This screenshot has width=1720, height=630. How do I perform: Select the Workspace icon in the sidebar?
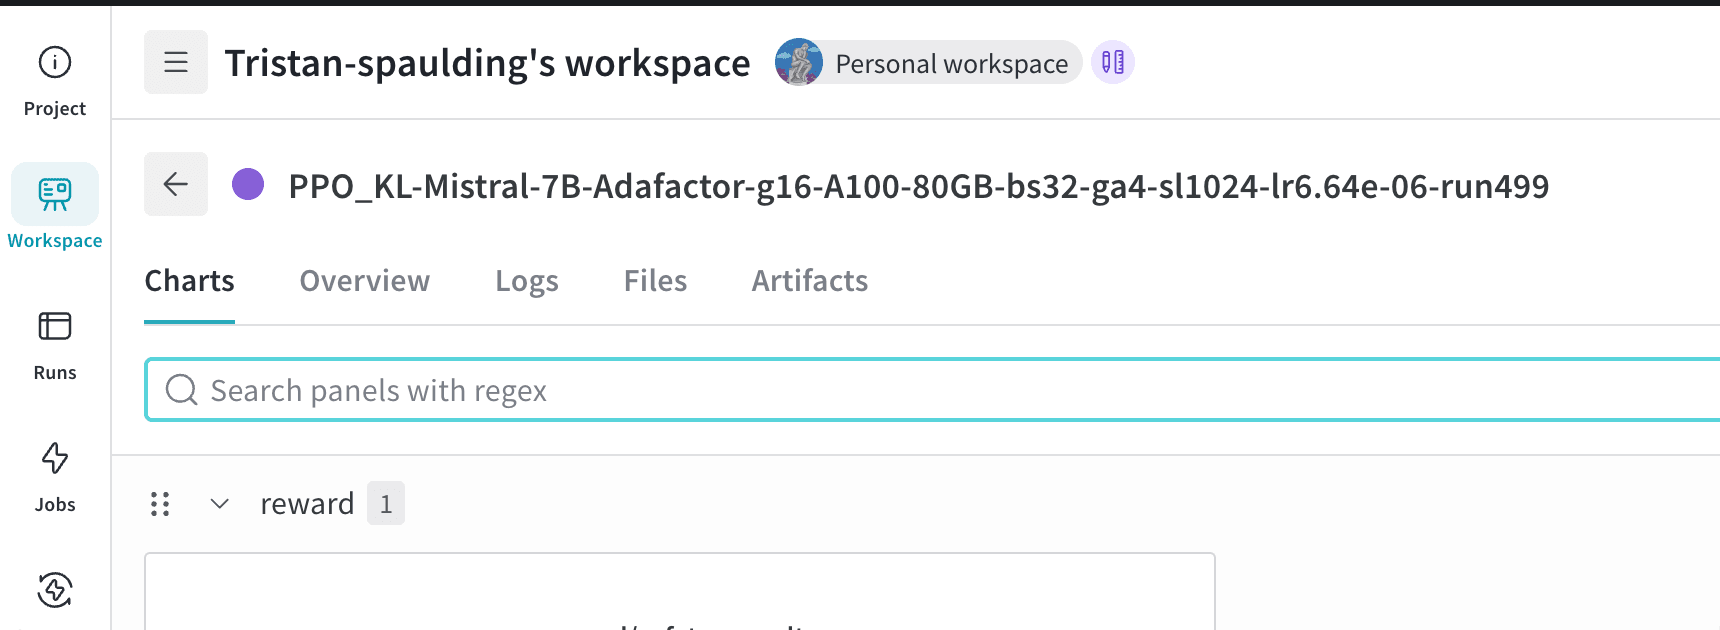pyautogui.click(x=54, y=195)
